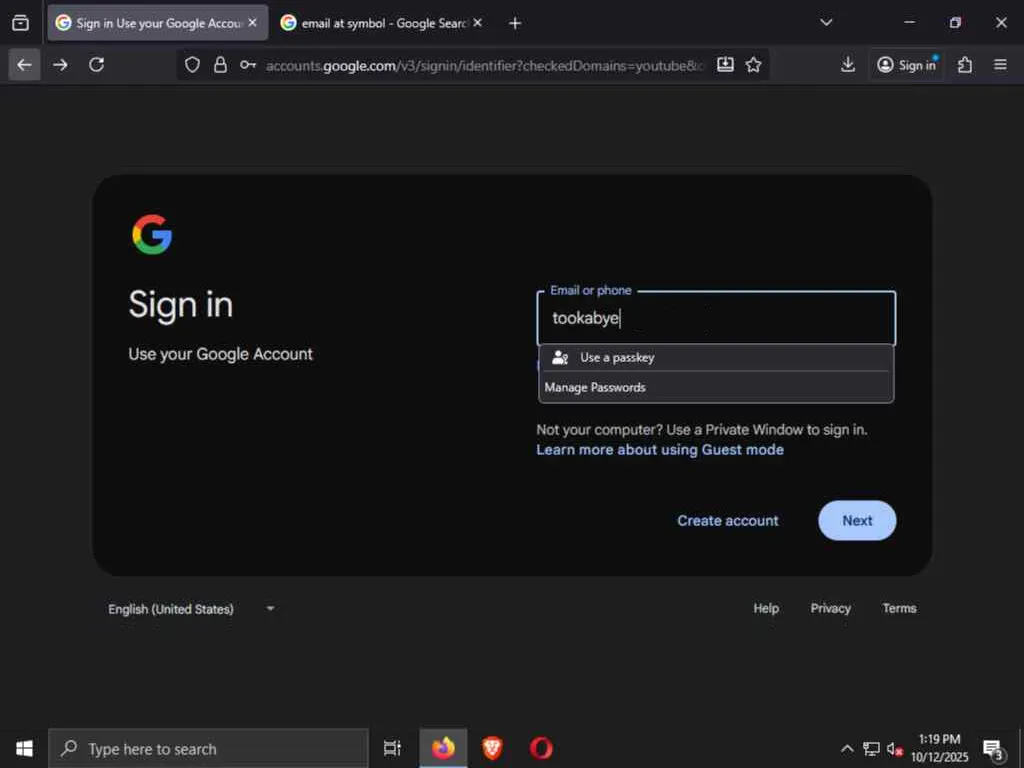Click the address bar URL

tap(485, 65)
